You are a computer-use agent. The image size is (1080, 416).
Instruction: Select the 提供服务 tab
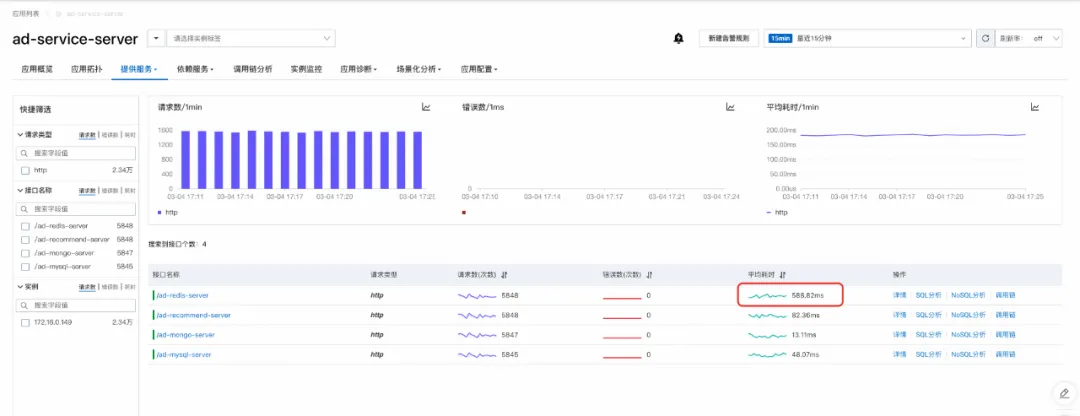pos(138,70)
